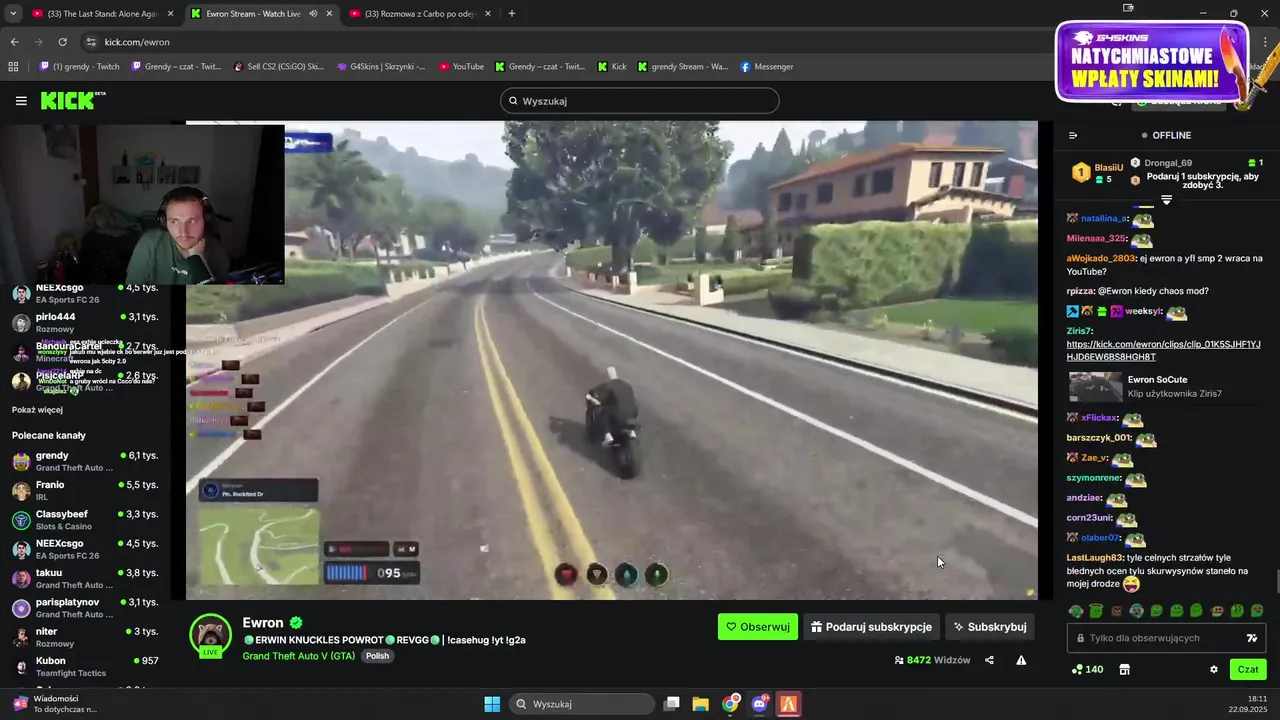This screenshot has height=720, width=1280.
Task: Click Ewron's channel avatar with the LIVE badge
Action: coord(210,635)
